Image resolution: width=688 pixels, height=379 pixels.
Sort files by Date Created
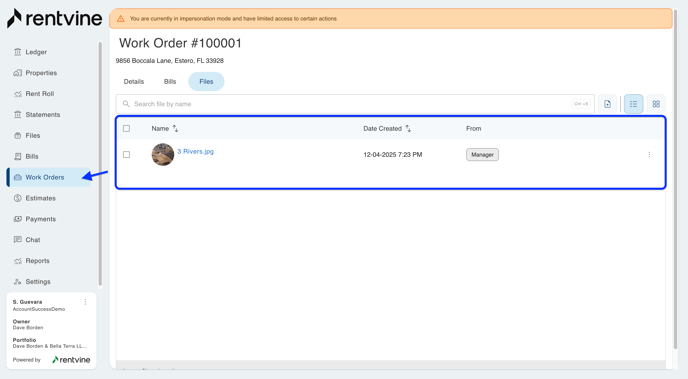point(387,129)
